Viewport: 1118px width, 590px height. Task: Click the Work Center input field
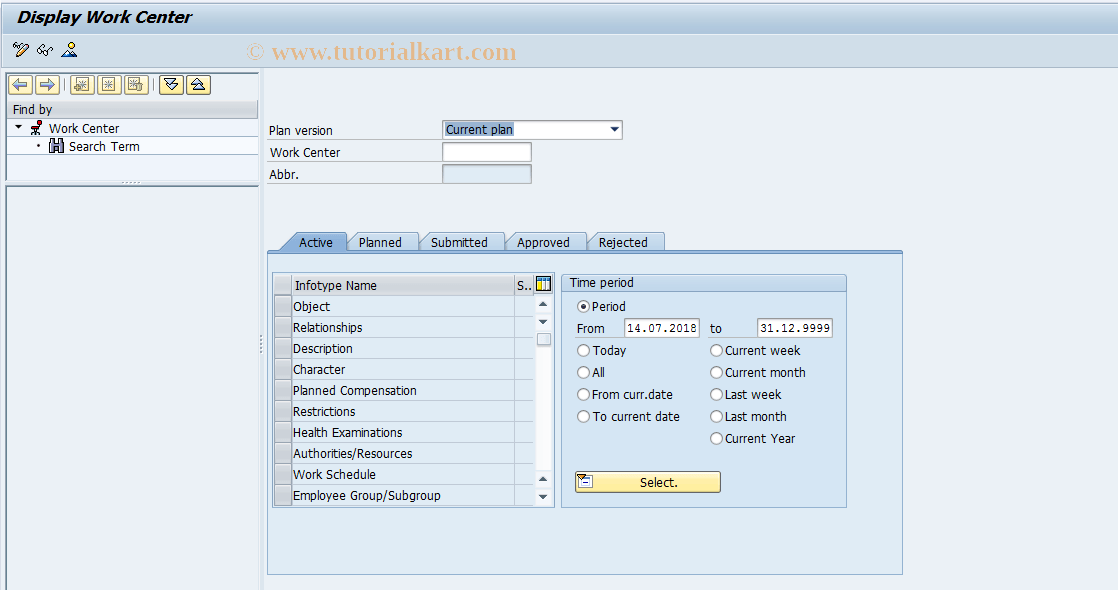click(x=487, y=152)
